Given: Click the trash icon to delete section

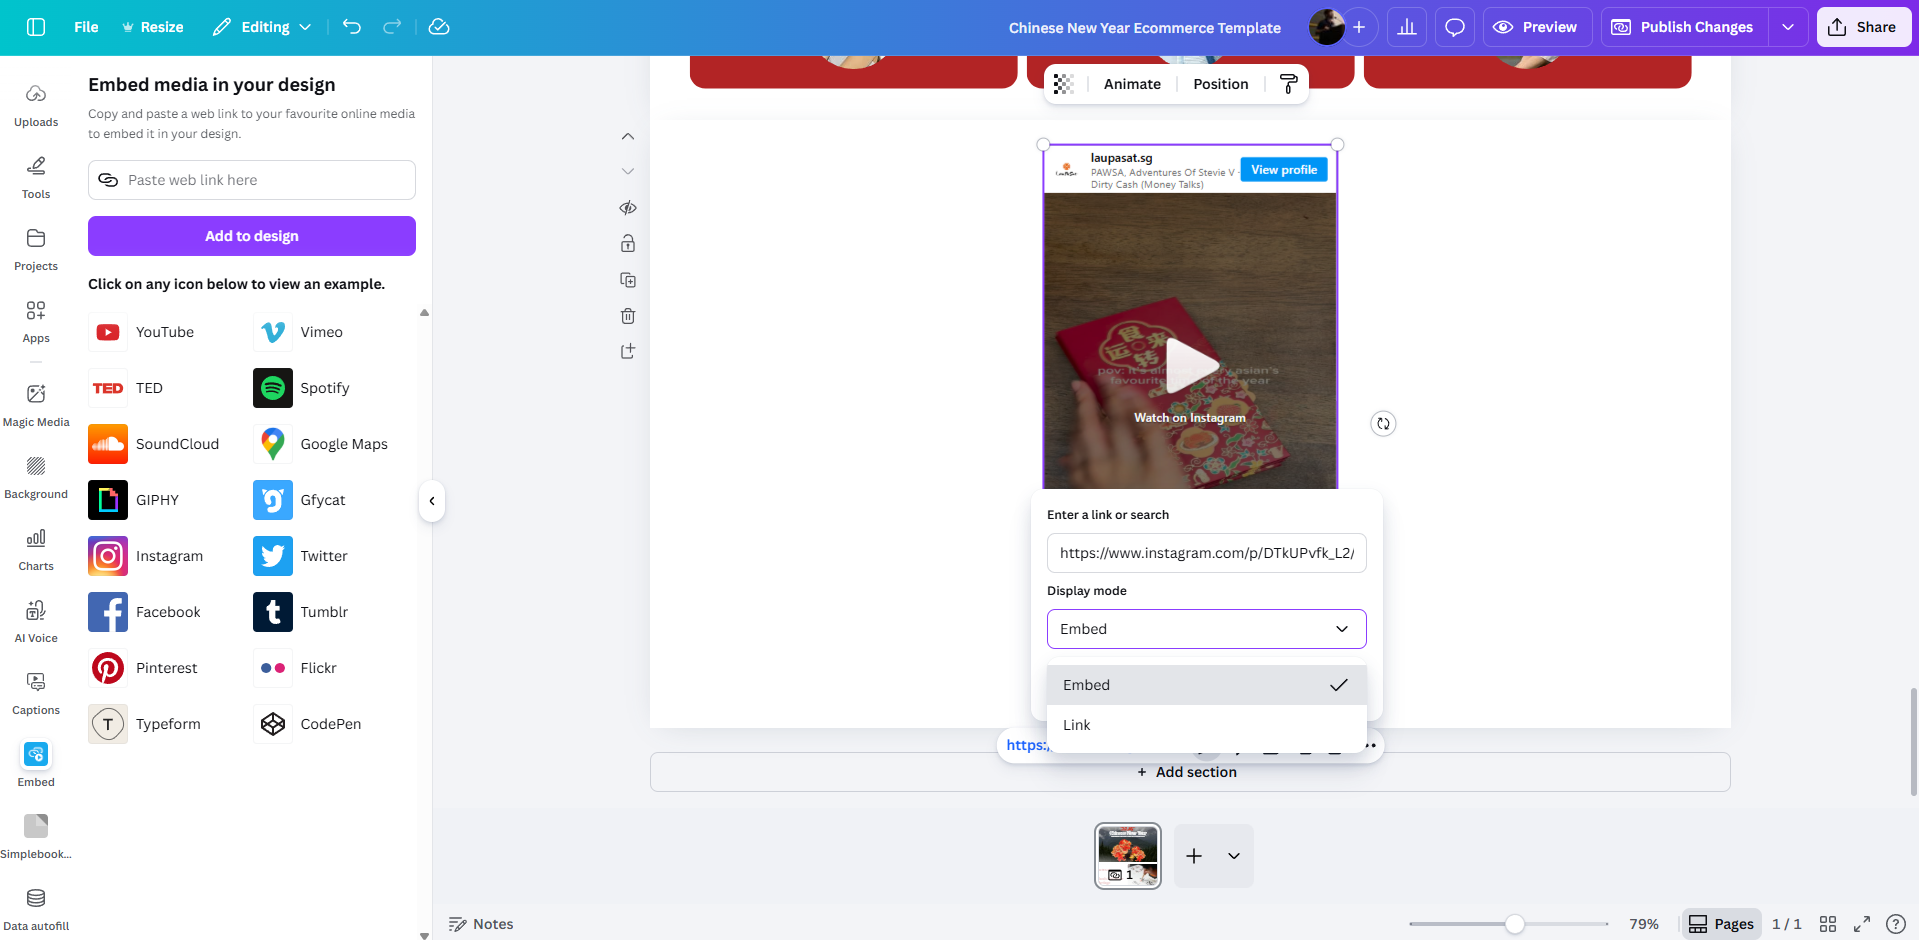Looking at the screenshot, I should (x=628, y=316).
